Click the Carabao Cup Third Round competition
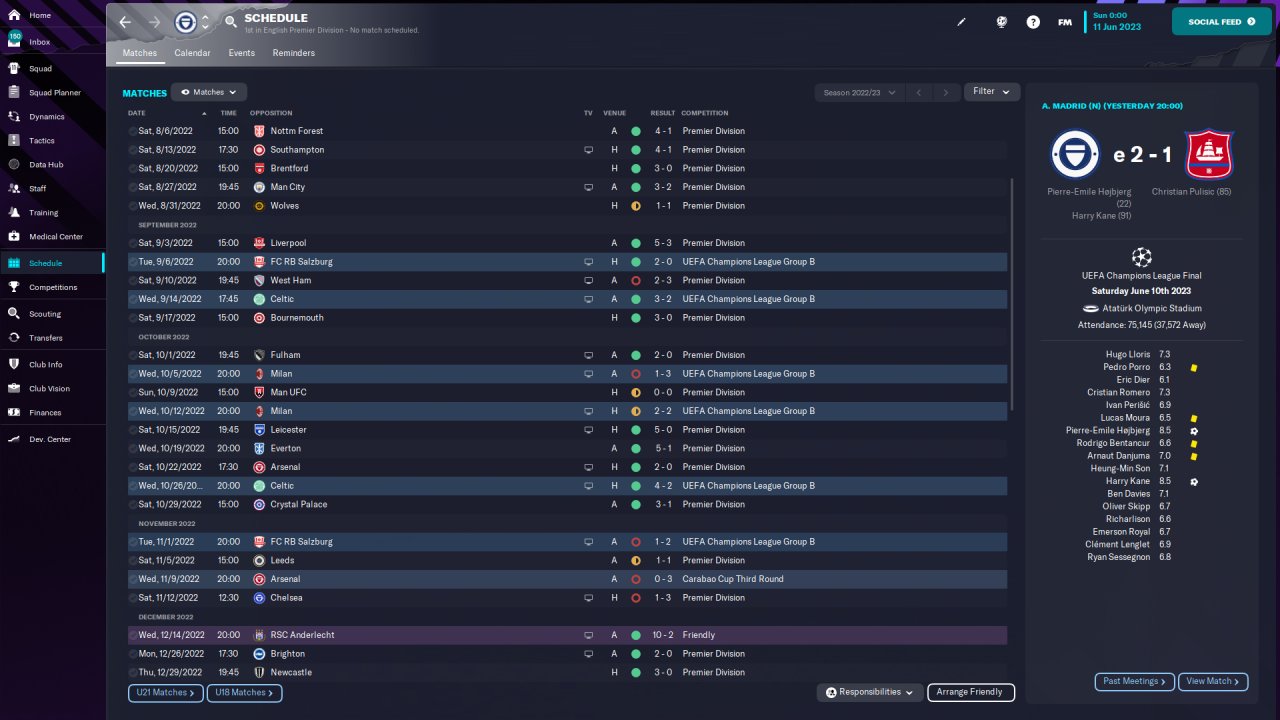The image size is (1280, 720). coord(733,579)
